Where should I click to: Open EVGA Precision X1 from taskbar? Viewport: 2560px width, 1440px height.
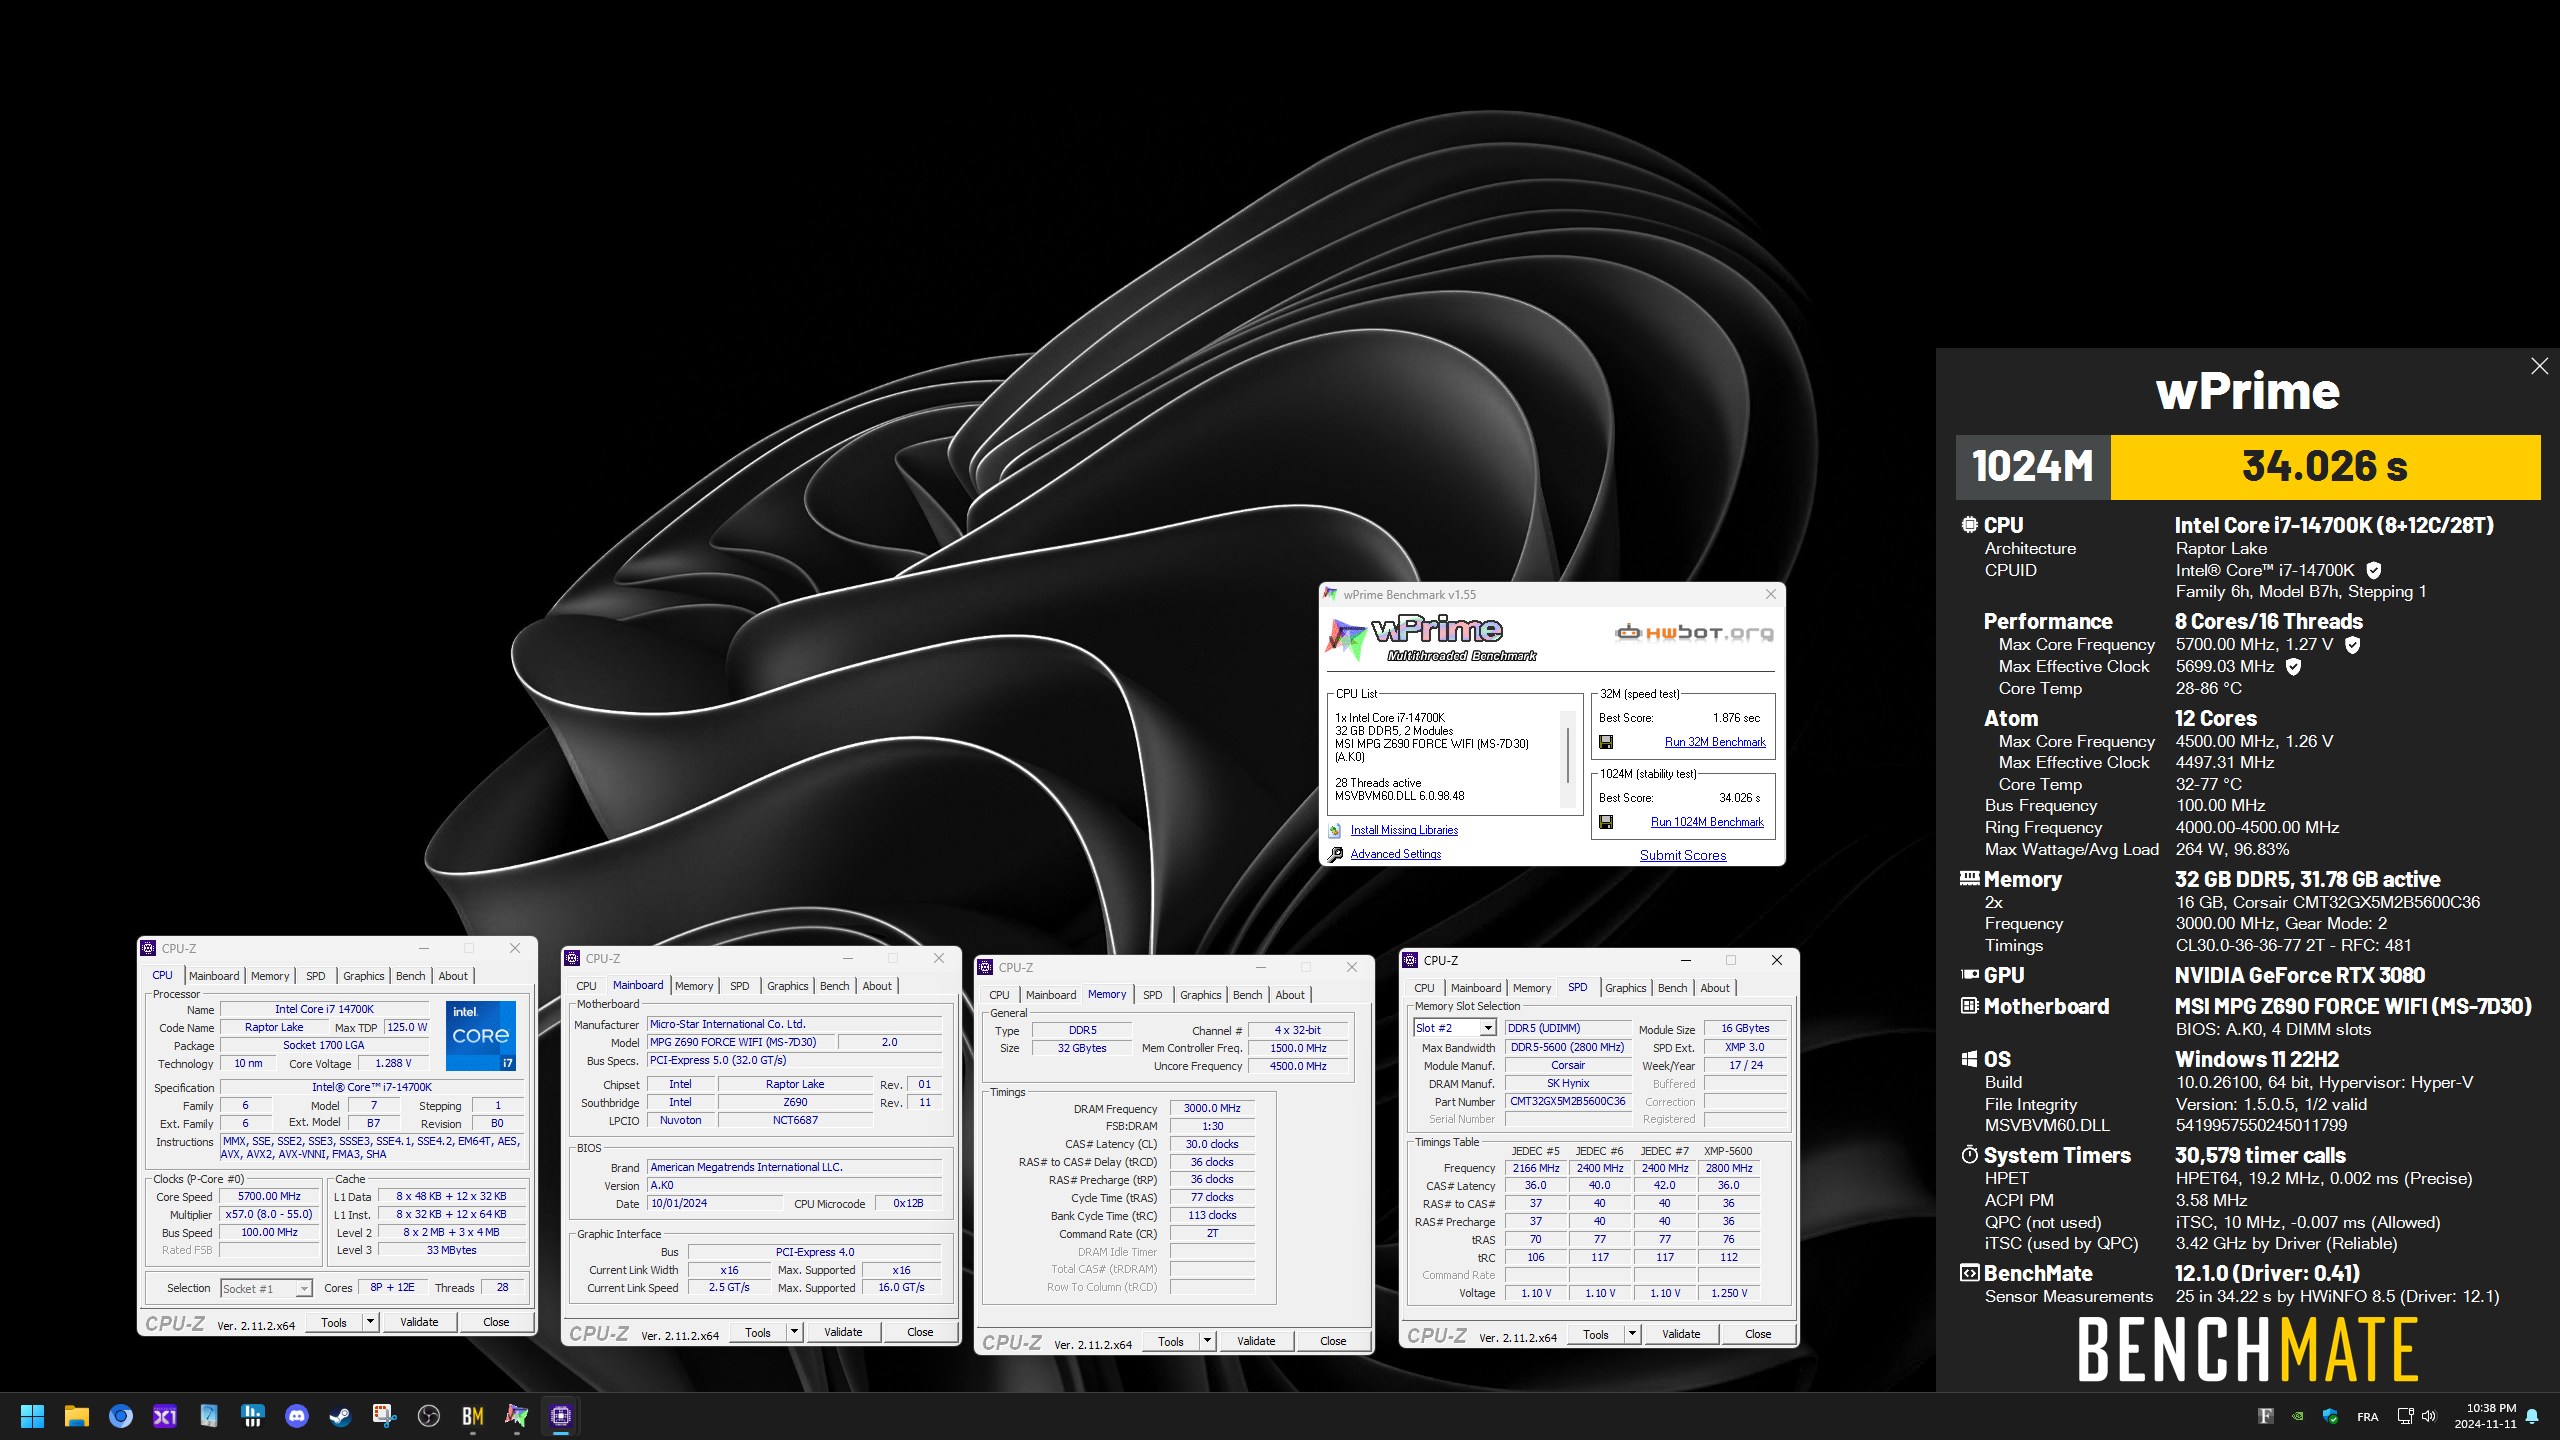165,1416
